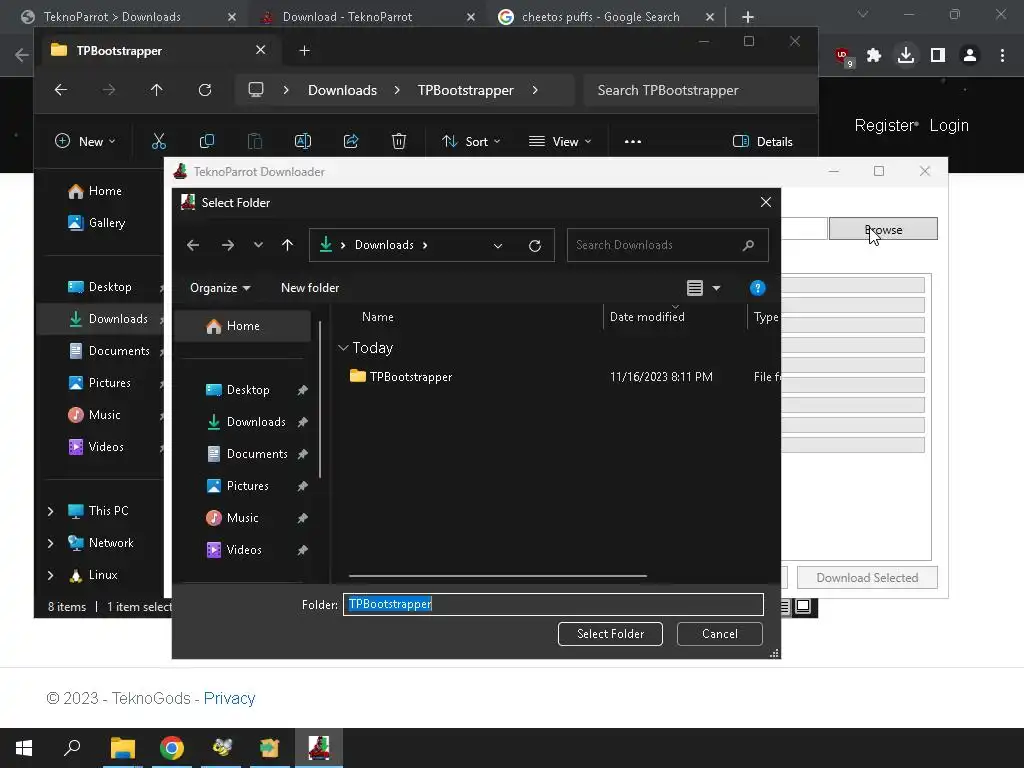Open View dropdown in File Explorer
The height and width of the screenshot is (768, 1024).
[x=560, y=141]
